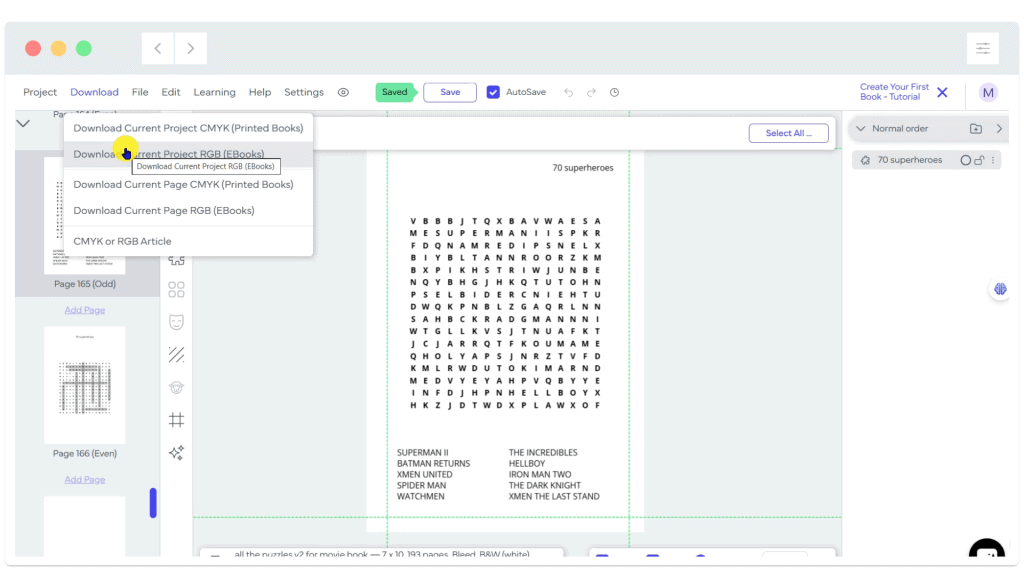The image size is (1024, 587).
Task: Expand layers panel right chevron
Action: 999,129
